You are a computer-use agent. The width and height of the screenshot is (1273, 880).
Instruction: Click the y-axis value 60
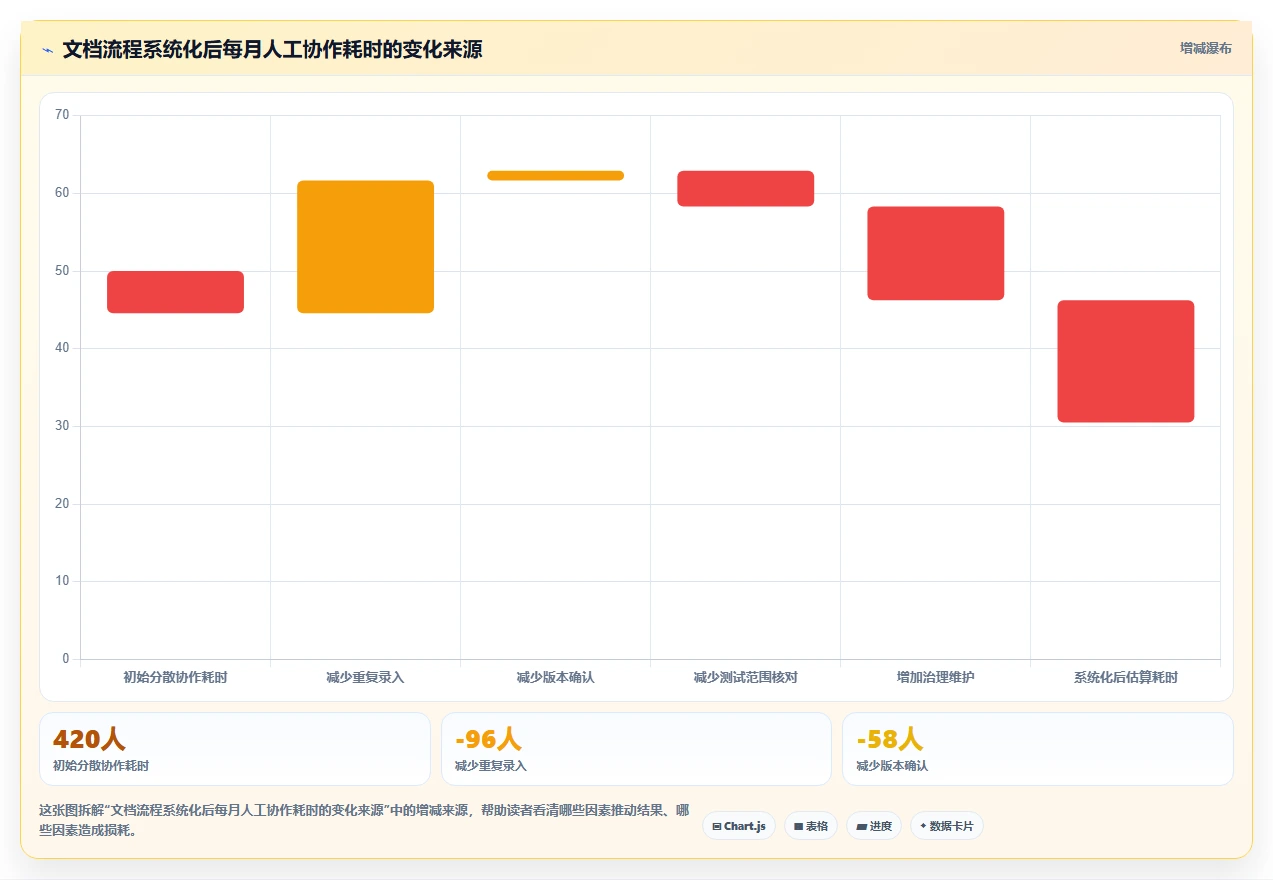tap(62, 193)
